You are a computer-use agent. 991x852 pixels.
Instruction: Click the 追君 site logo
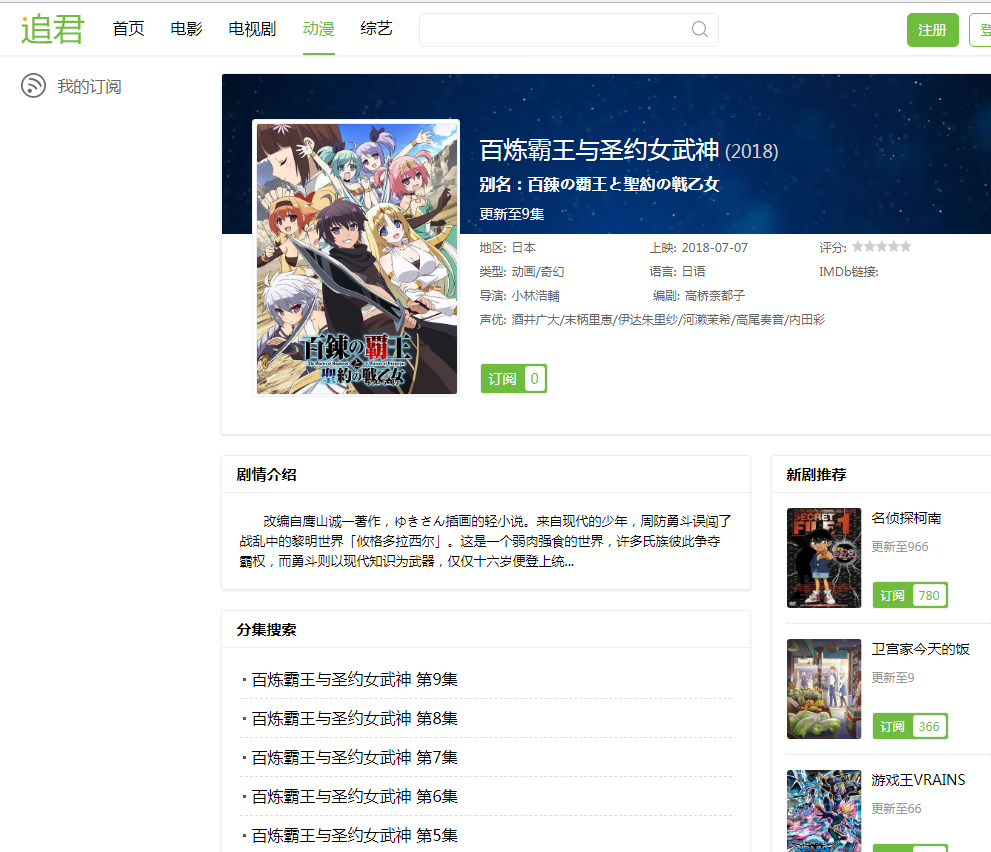[52, 29]
